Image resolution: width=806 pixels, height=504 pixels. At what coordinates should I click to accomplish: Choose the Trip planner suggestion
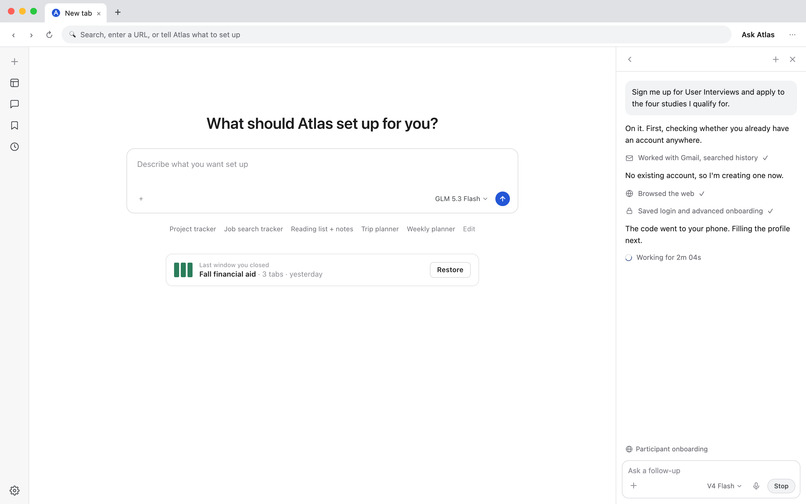pos(380,229)
